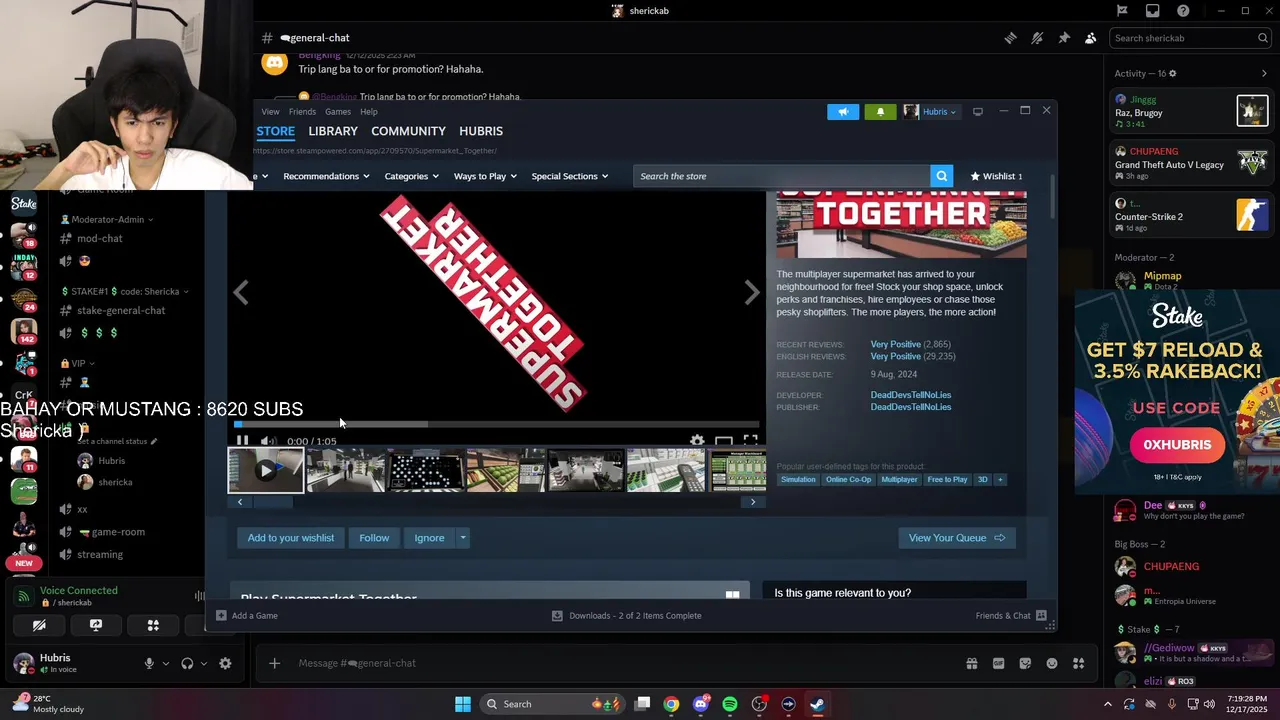Toggle Discord microphone mute
The width and height of the screenshot is (1280, 720).
[149, 663]
